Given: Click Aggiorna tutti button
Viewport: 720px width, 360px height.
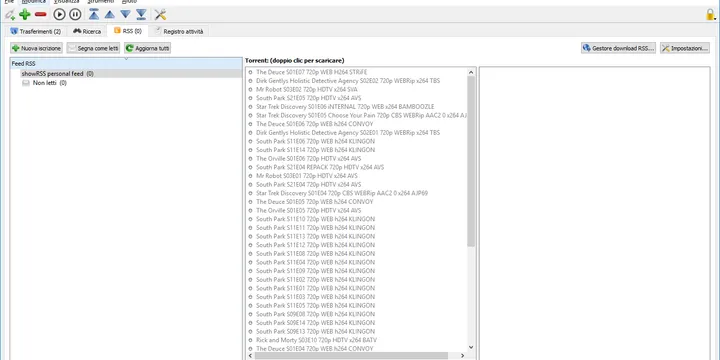Looking at the screenshot, I should 147,48.
